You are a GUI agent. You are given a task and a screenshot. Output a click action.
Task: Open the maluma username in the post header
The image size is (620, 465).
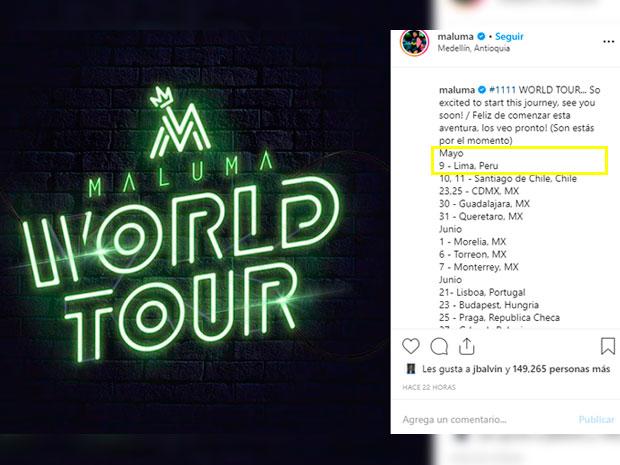pos(456,36)
